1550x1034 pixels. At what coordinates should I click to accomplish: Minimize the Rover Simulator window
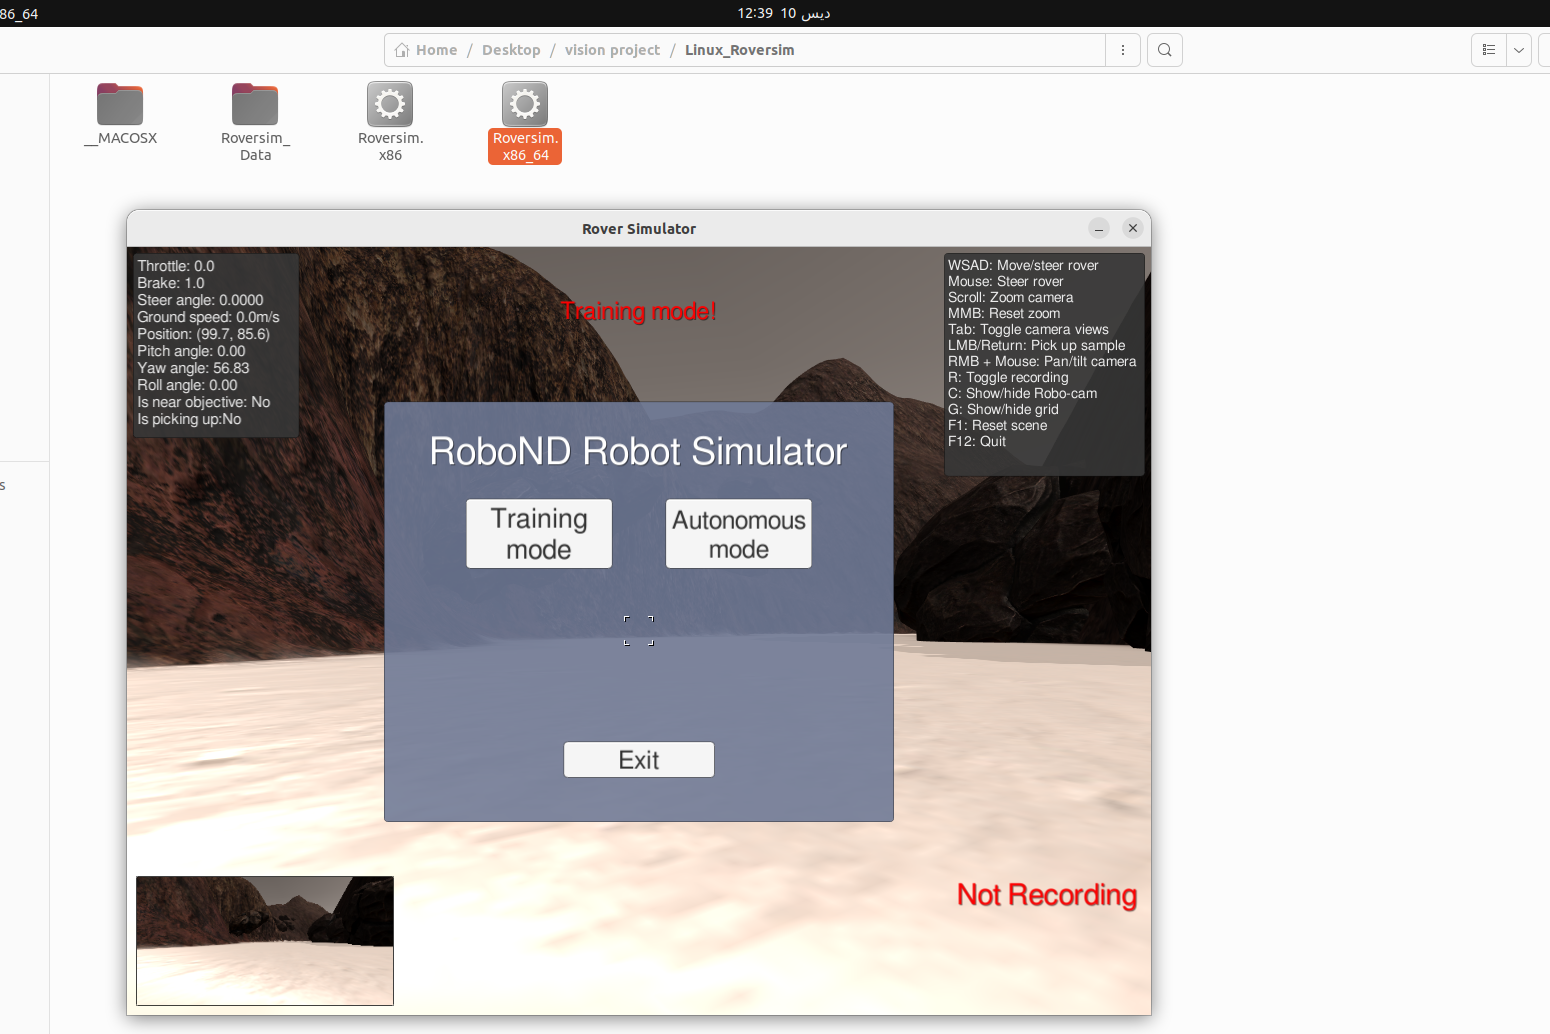[x=1099, y=228]
